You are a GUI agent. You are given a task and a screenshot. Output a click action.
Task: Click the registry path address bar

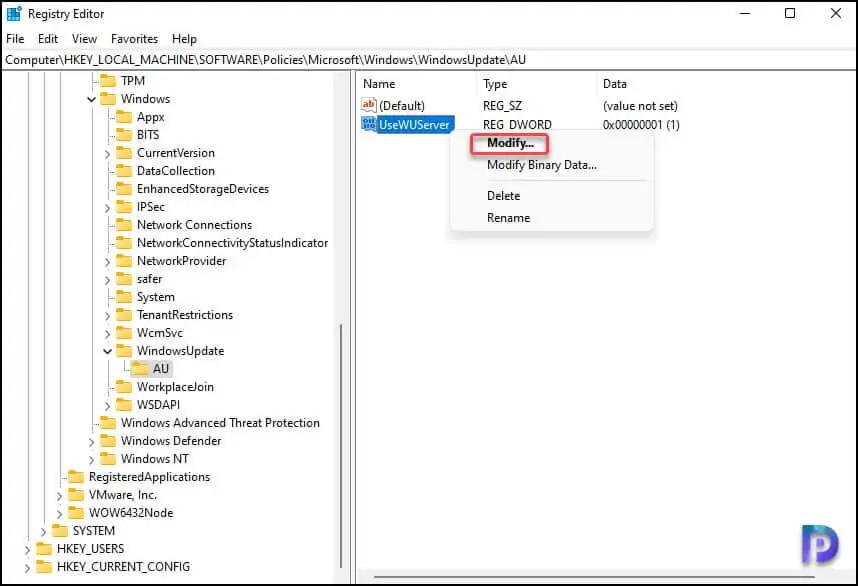[x=429, y=60]
